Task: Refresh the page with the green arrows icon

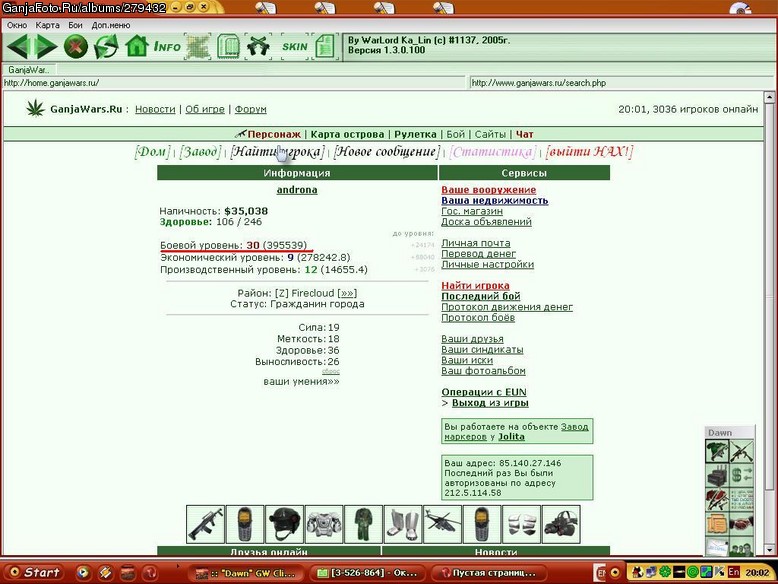Action: (106, 47)
